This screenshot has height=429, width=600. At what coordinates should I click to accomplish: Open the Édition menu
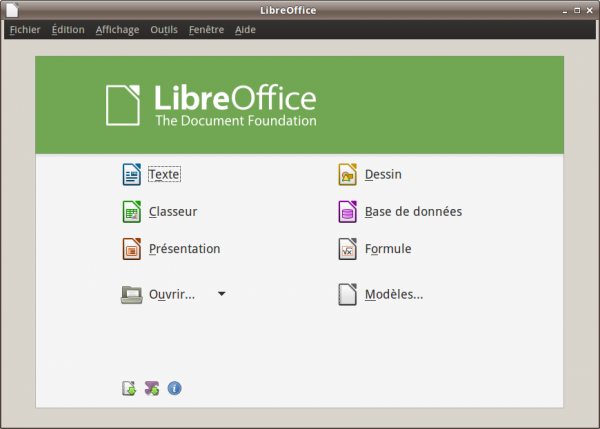[x=68, y=29]
